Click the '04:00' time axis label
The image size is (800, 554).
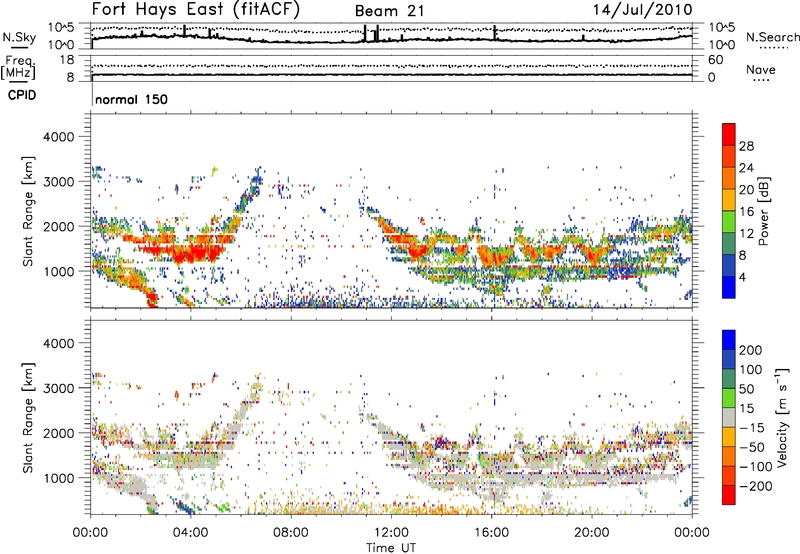point(190,533)
